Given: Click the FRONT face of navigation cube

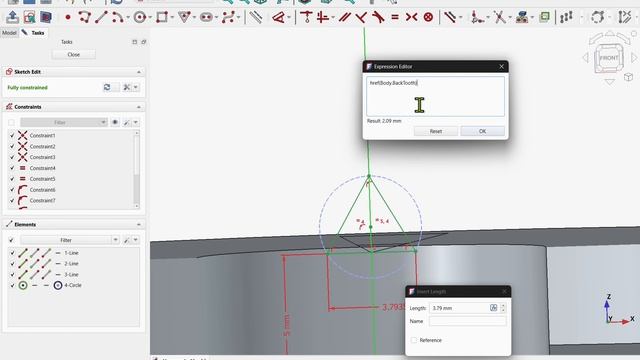Looking at the screenshot, I should (609, 58).
